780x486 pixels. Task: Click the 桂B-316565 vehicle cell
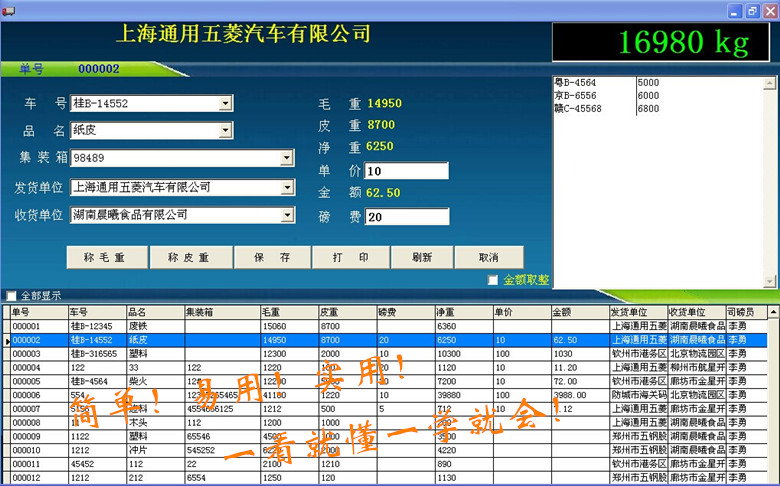pyautogui.click(x=97, y=354)
